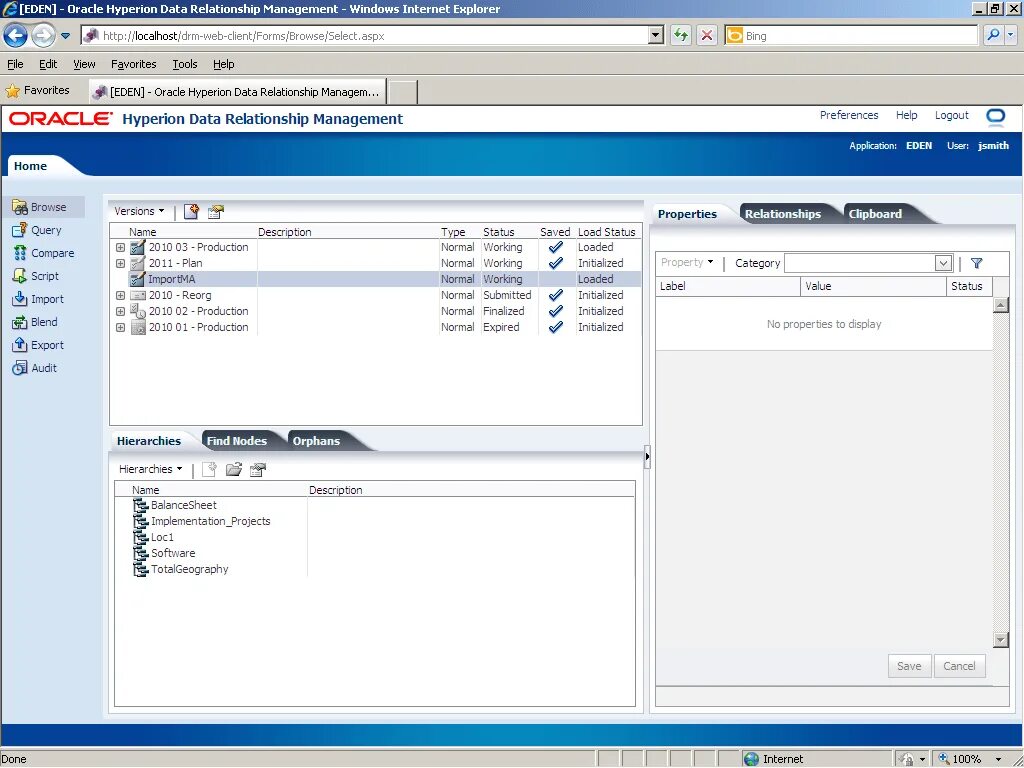
Task: Click the Load Status column header
Action: [607, 232]
